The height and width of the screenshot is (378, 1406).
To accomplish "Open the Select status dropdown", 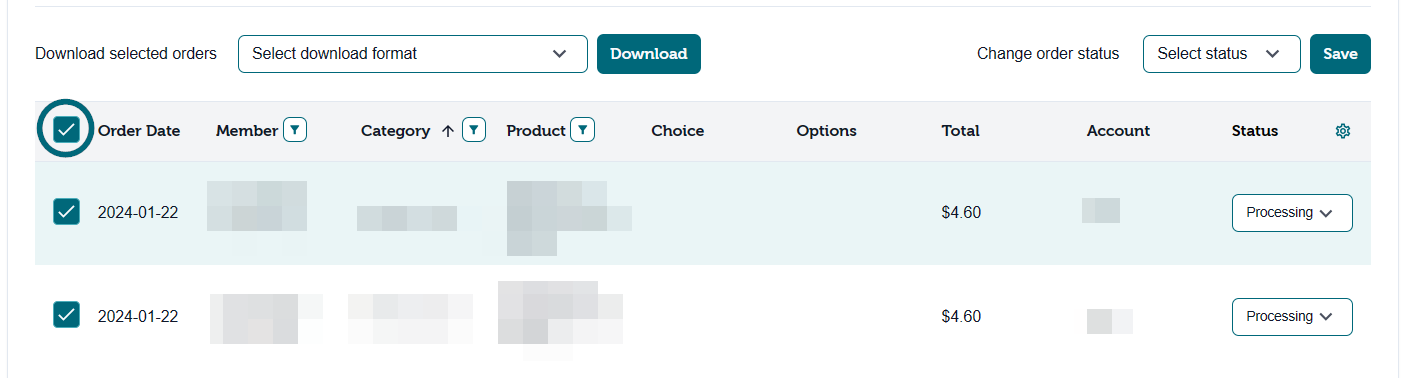I will coord(1222,54).
